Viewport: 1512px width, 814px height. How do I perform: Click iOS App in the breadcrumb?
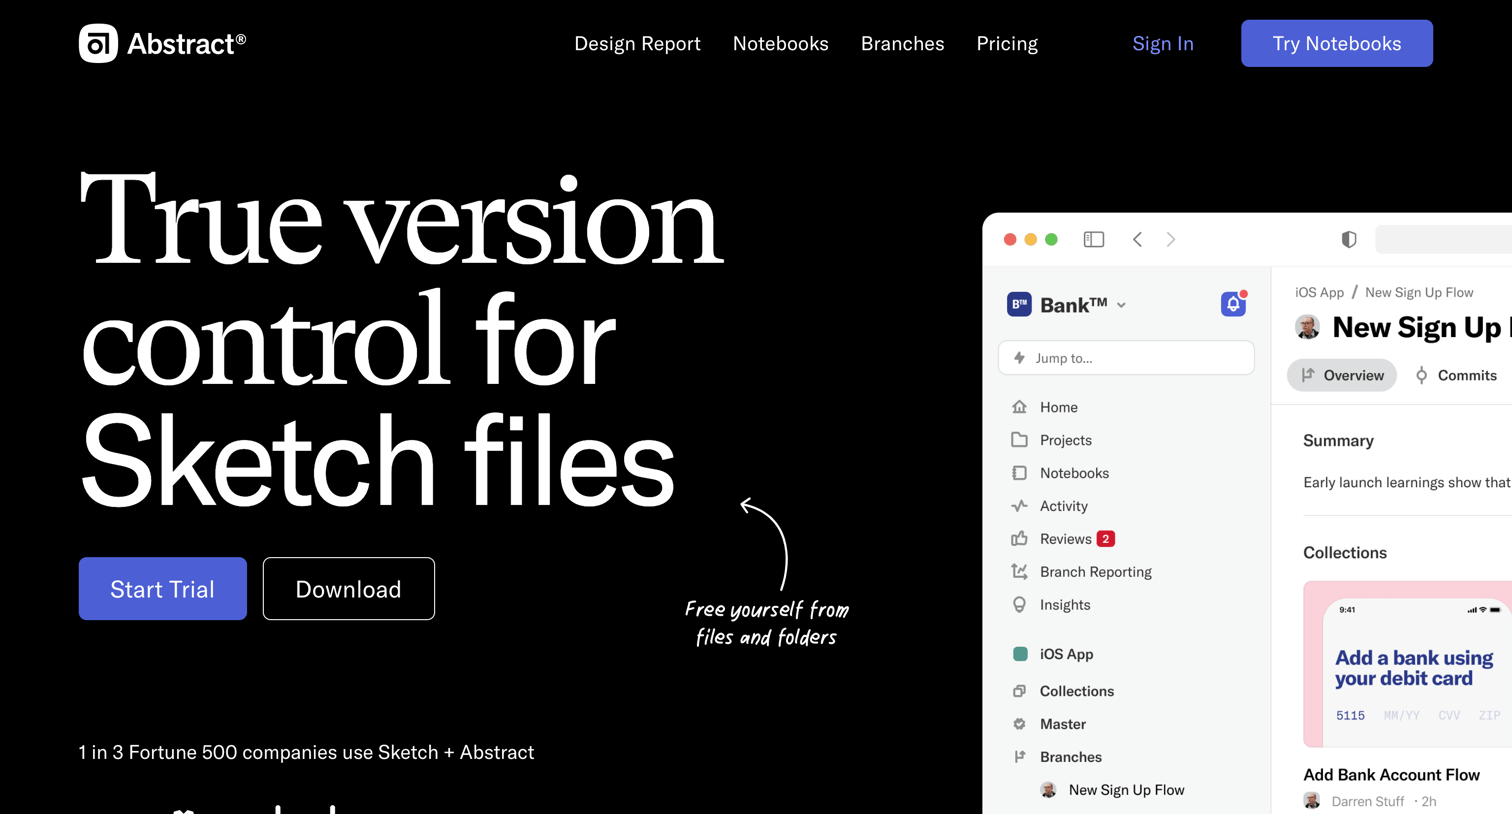point(1319,292)
